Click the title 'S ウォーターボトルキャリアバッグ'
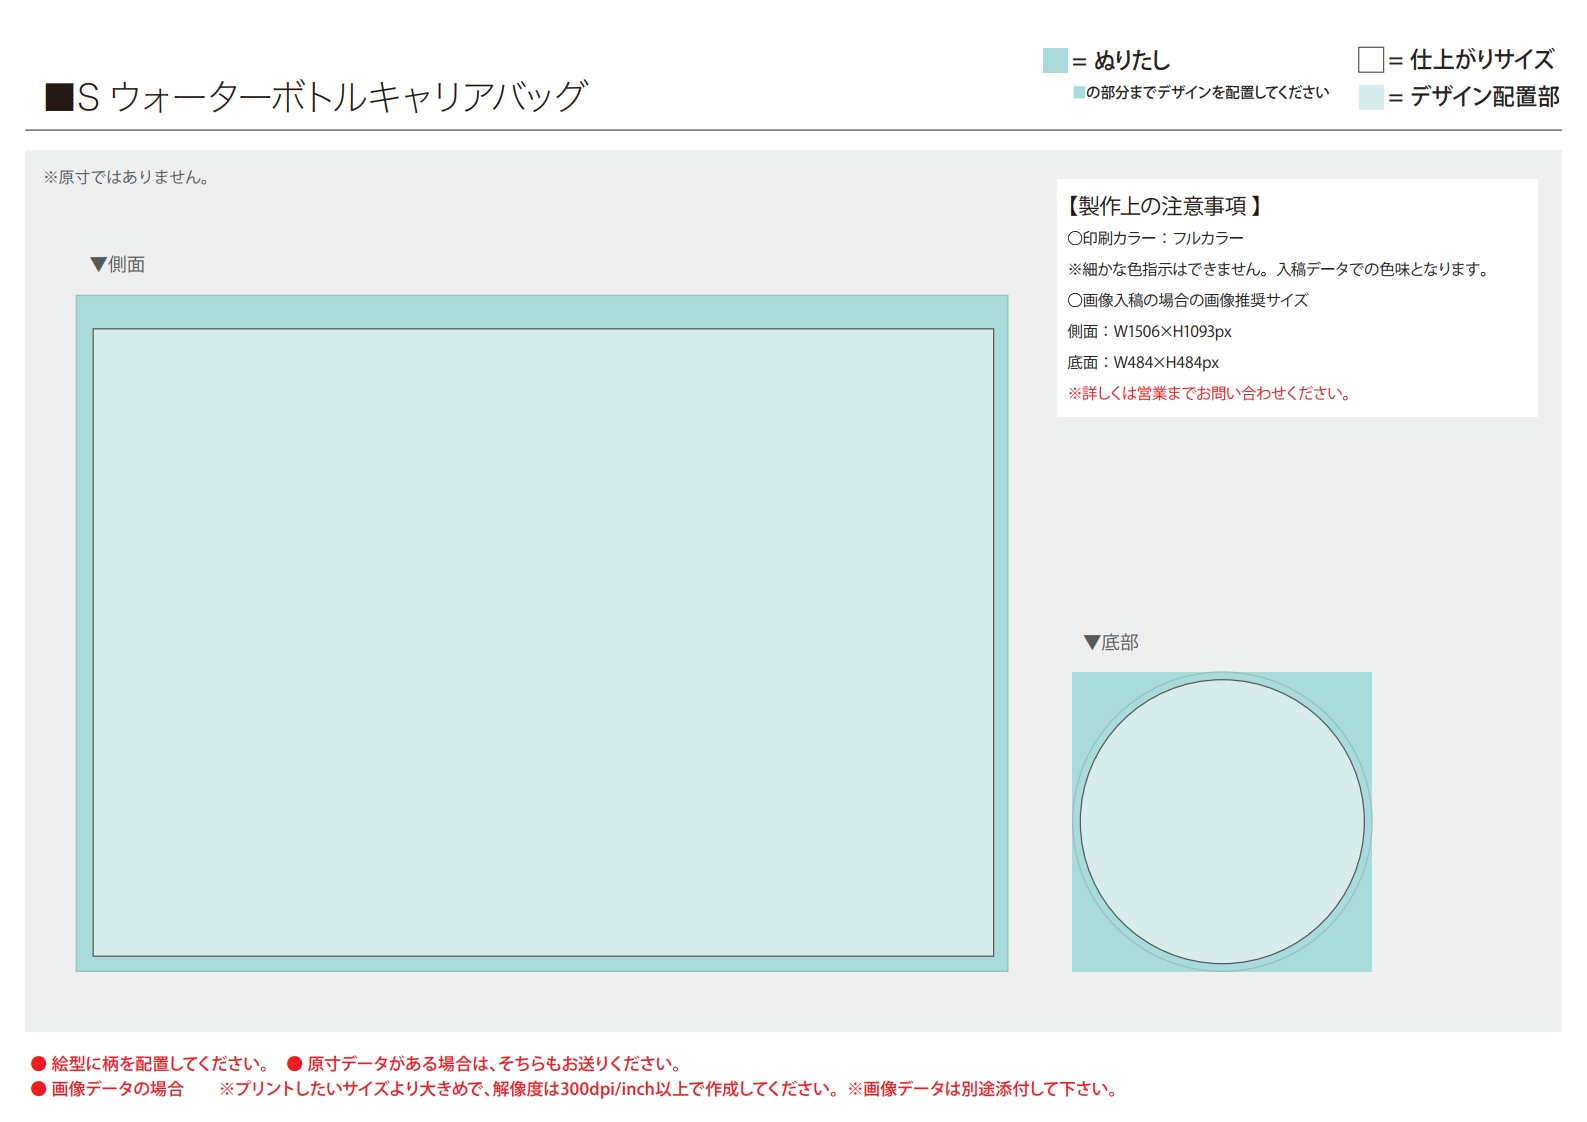 point(331,97)
